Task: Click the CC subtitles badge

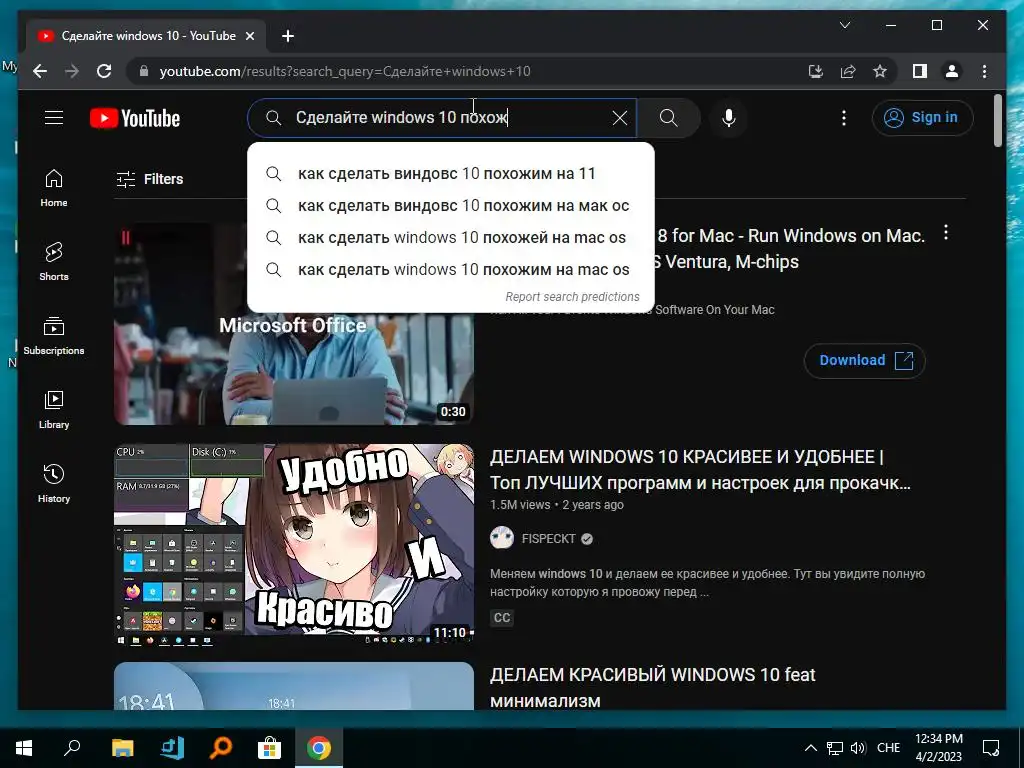Action: coord(502,618)
